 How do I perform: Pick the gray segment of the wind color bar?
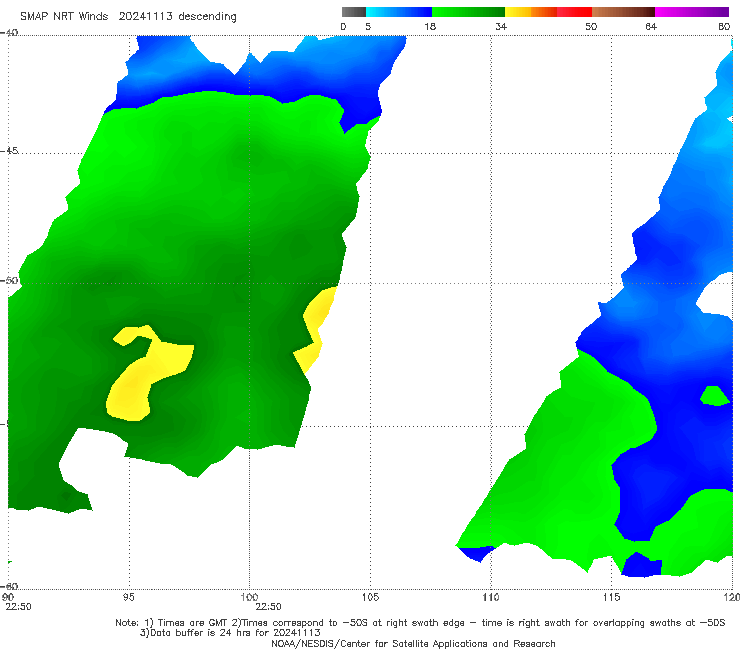[353, 12]
